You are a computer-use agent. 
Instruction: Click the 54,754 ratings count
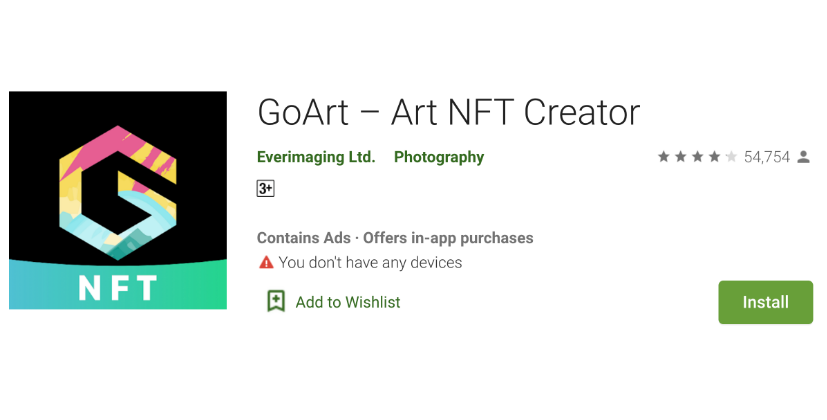pyautogui.click(x=767, y=157)
